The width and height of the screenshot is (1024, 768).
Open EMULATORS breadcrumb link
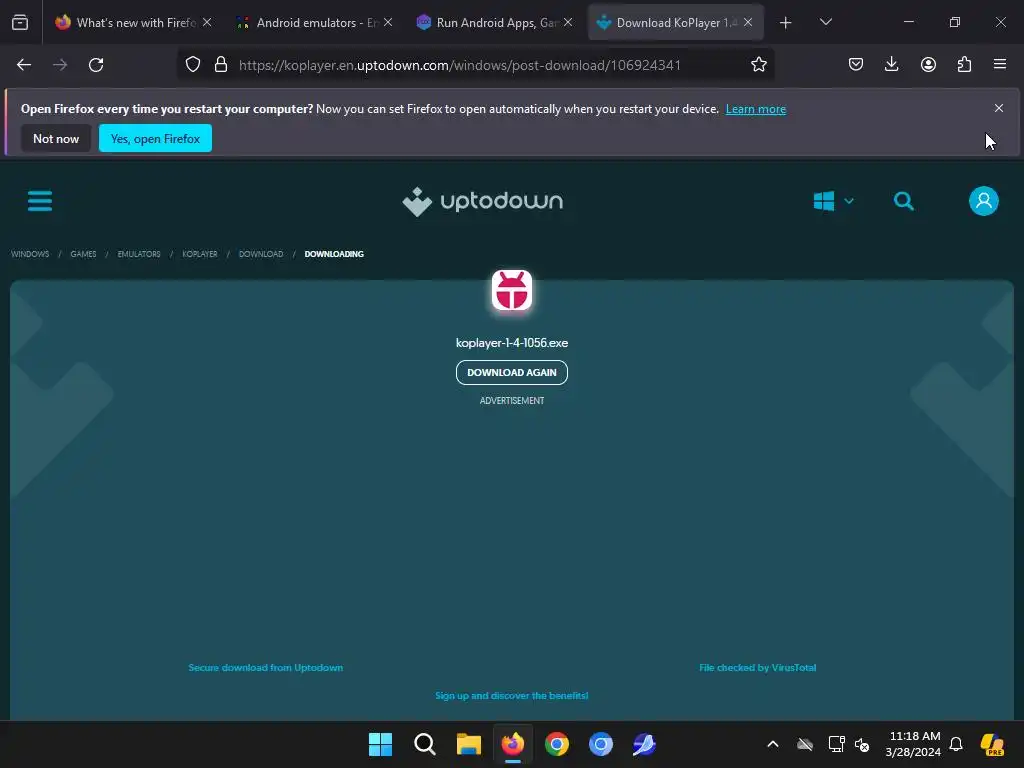click(x=139, y=254)
